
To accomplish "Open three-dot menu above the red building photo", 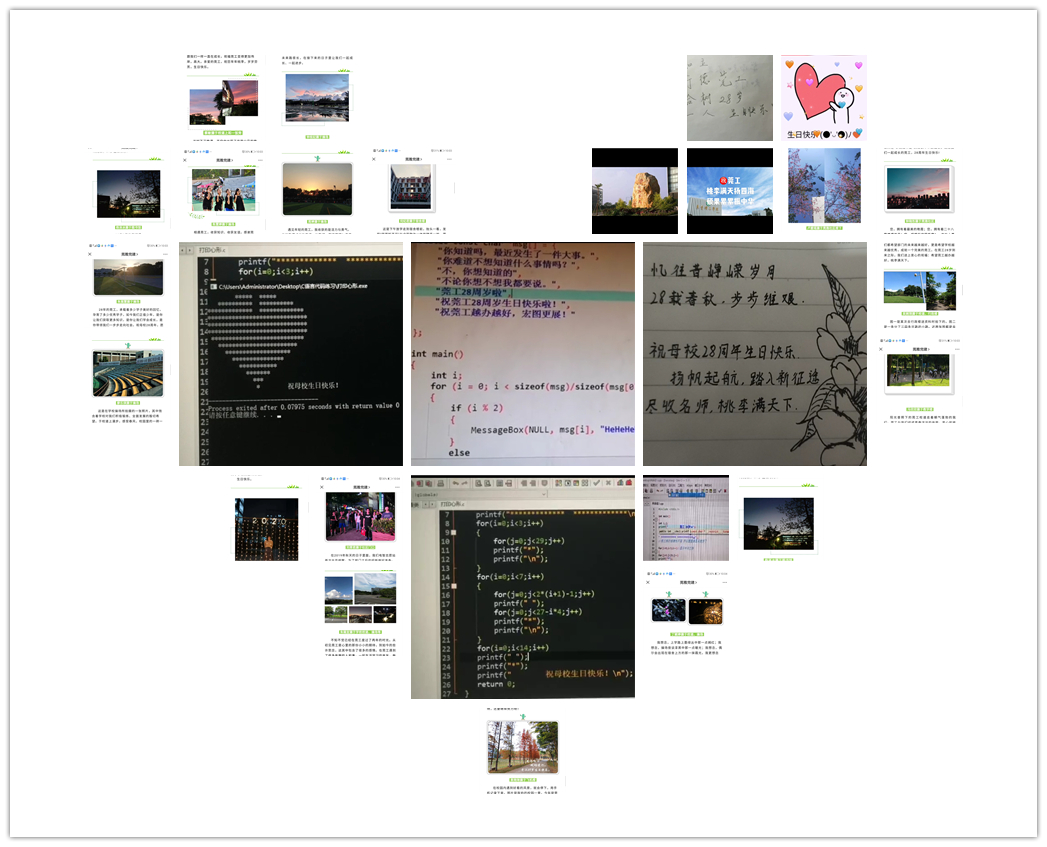I will 449,160.
